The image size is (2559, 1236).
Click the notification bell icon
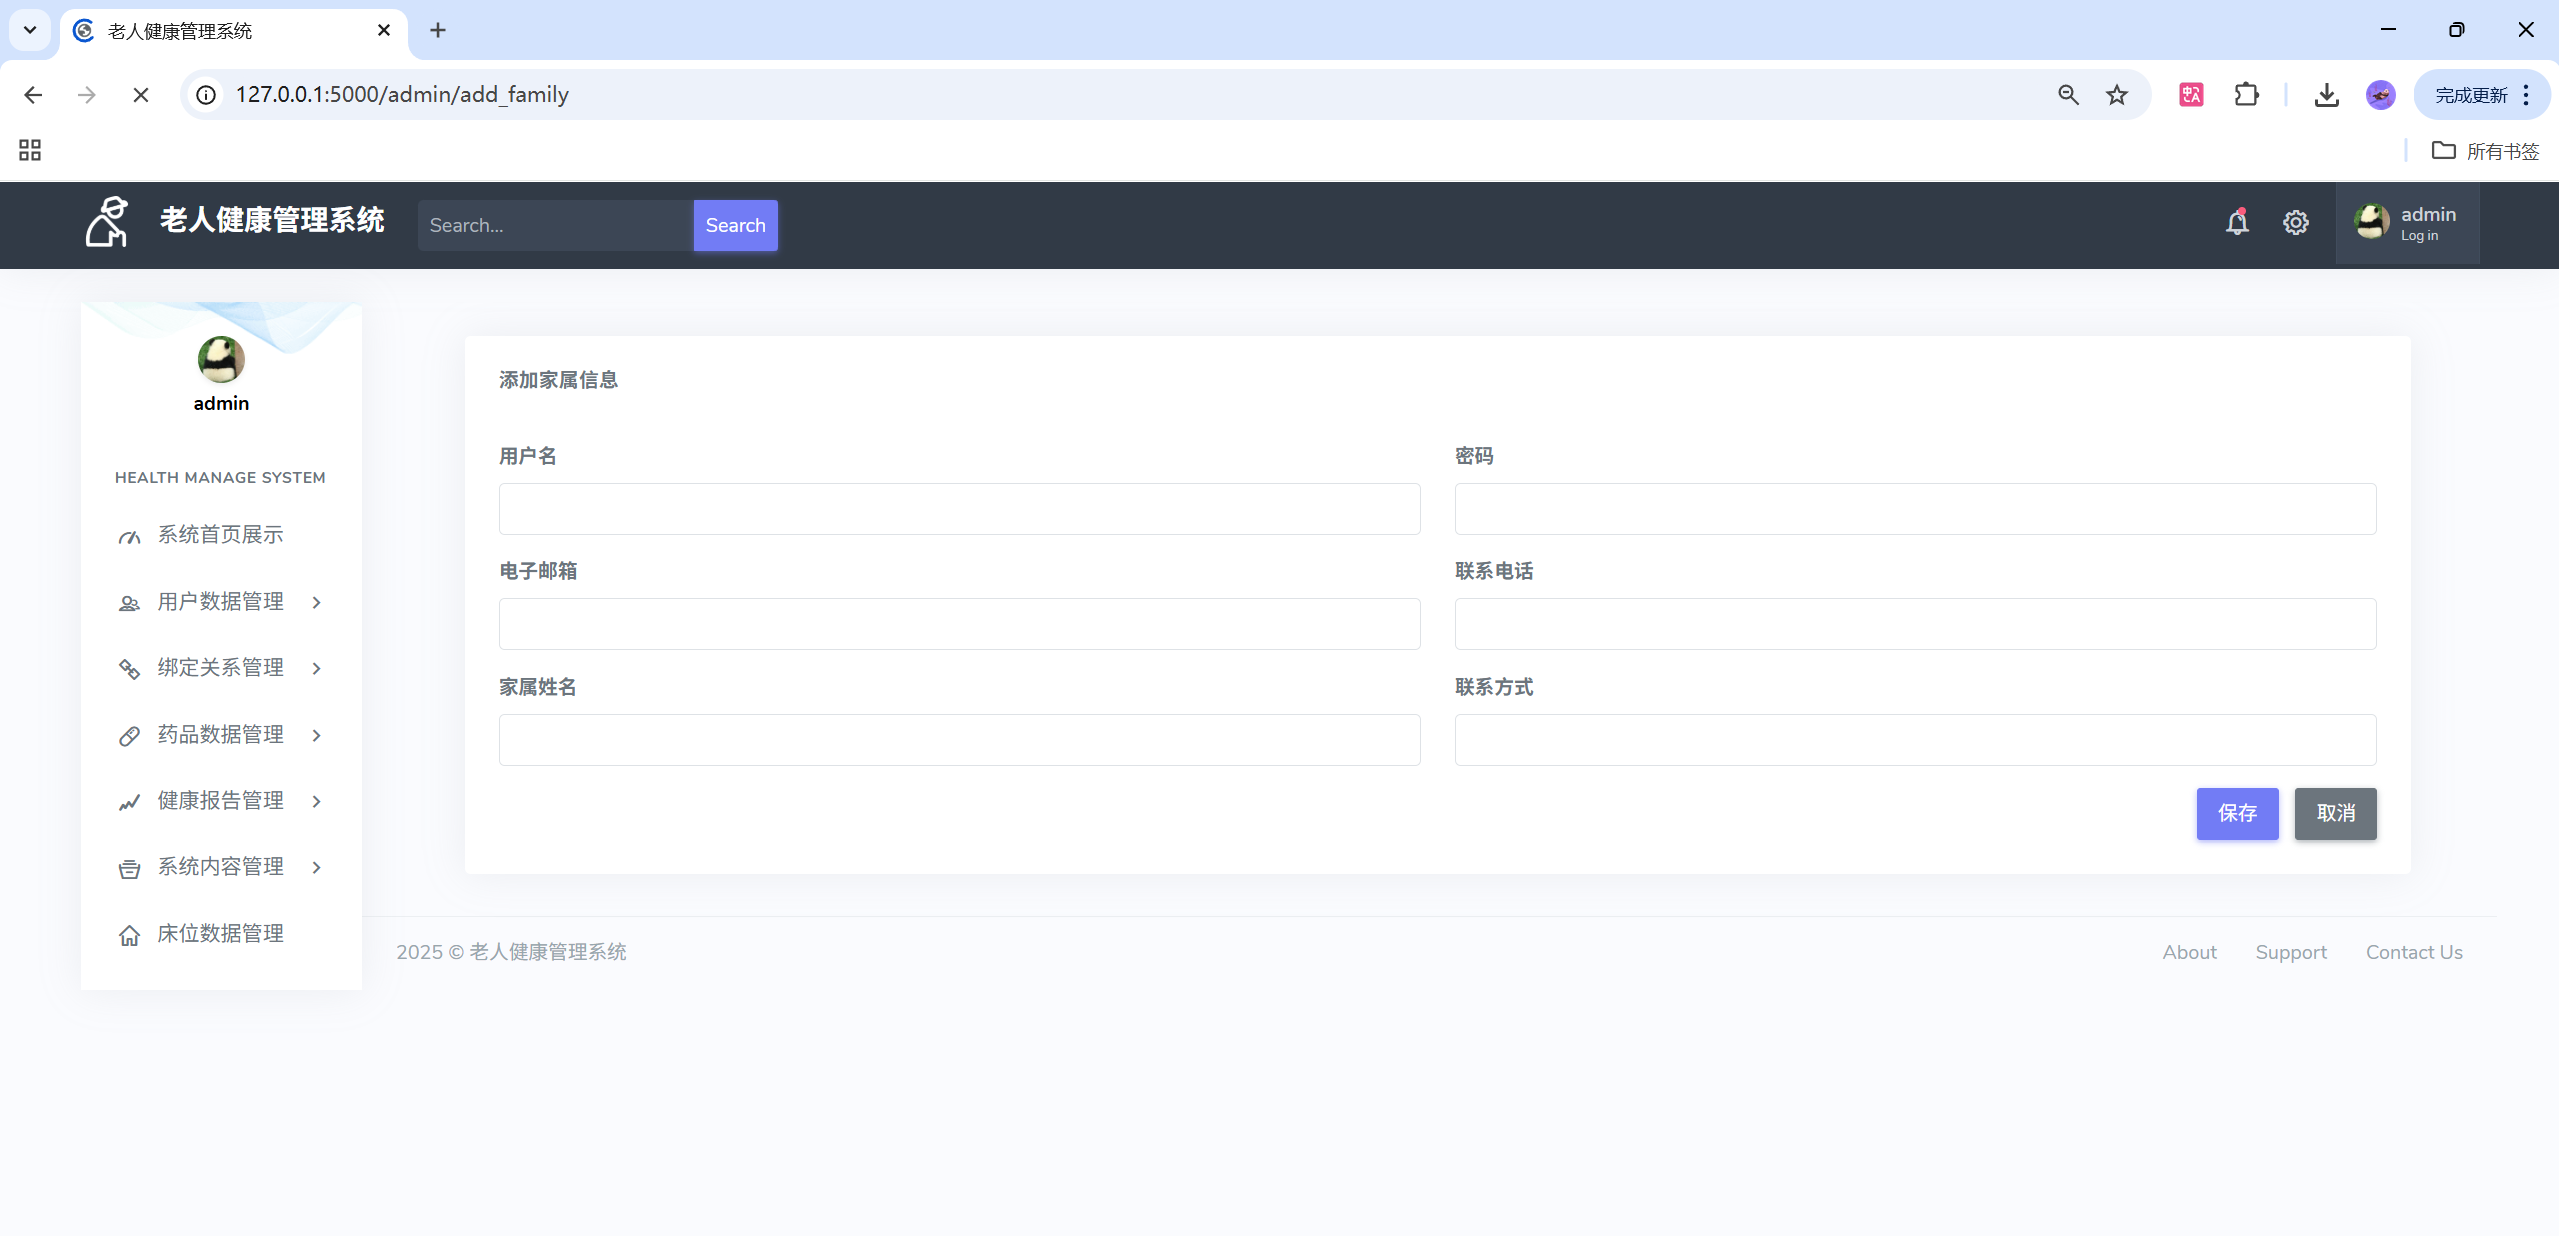2237,222
